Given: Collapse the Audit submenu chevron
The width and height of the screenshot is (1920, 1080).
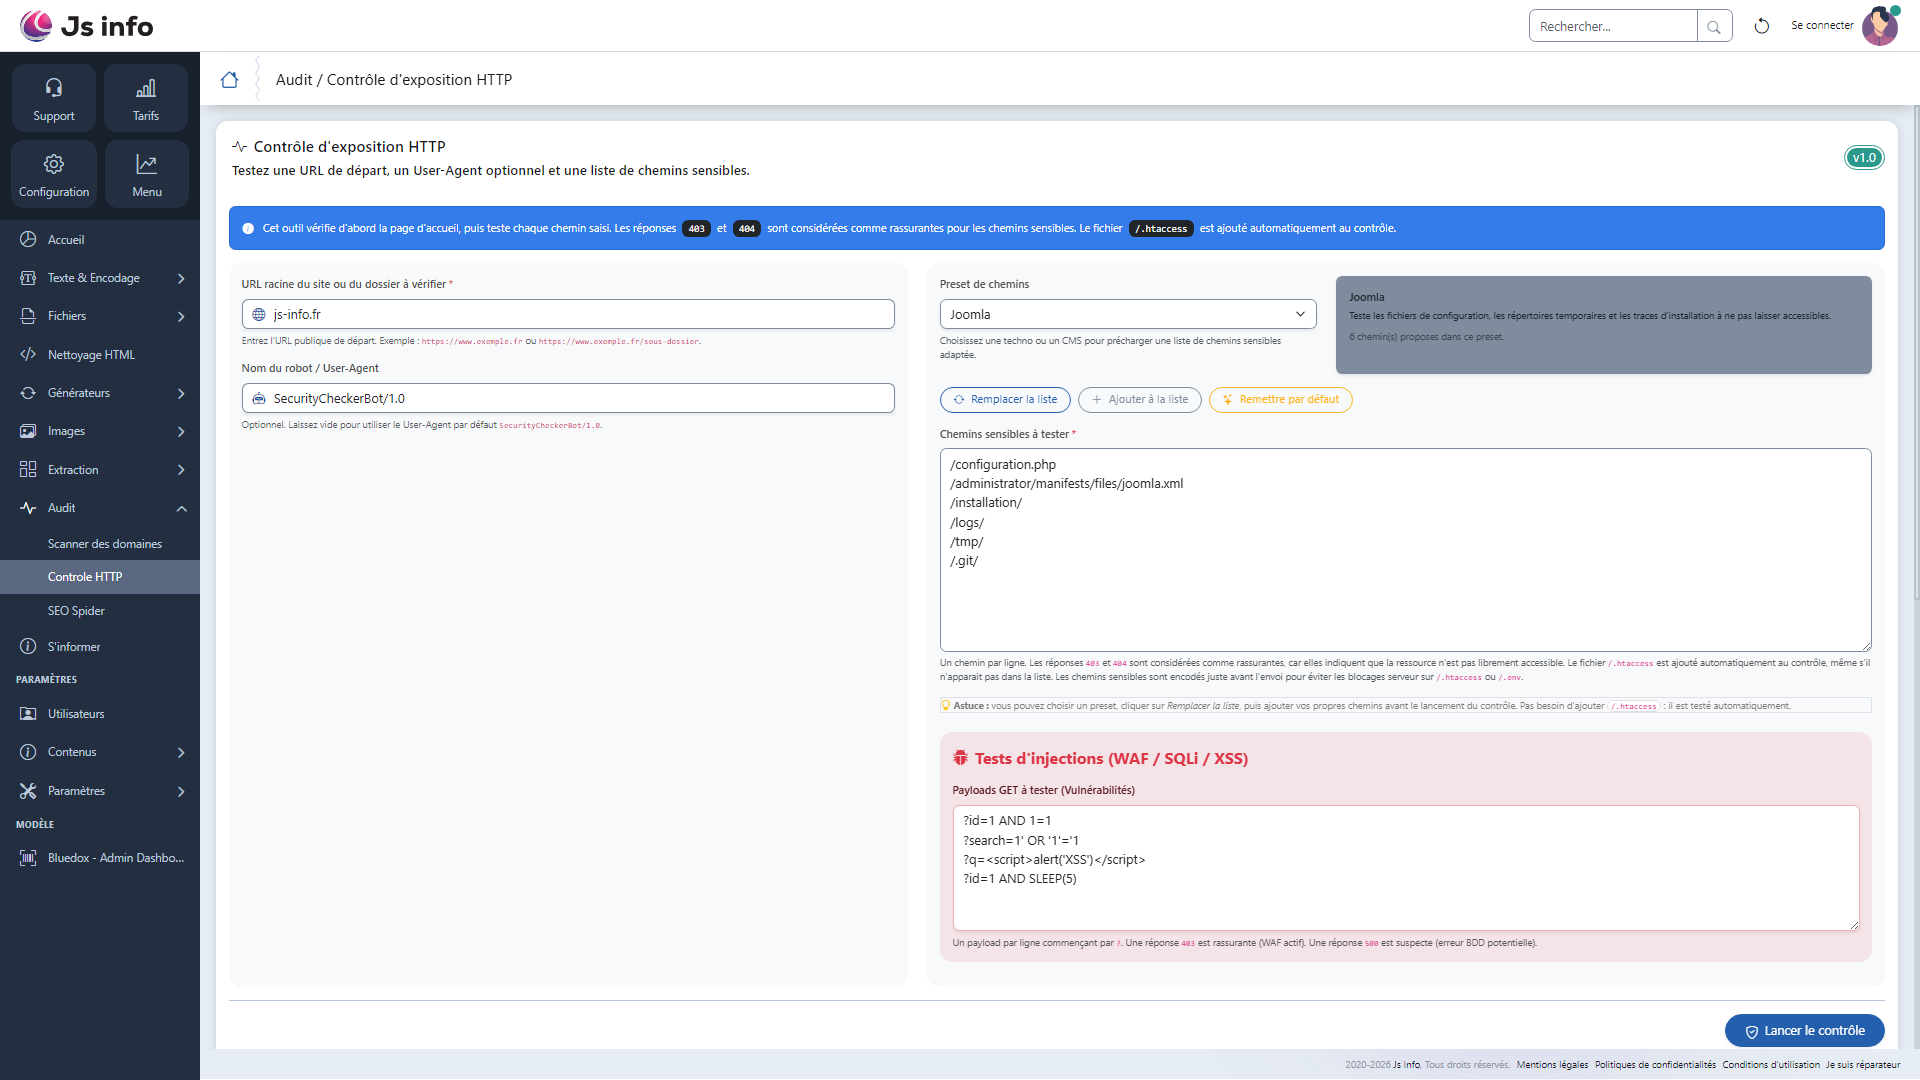Looking at the screenshot, I should 181,509.
